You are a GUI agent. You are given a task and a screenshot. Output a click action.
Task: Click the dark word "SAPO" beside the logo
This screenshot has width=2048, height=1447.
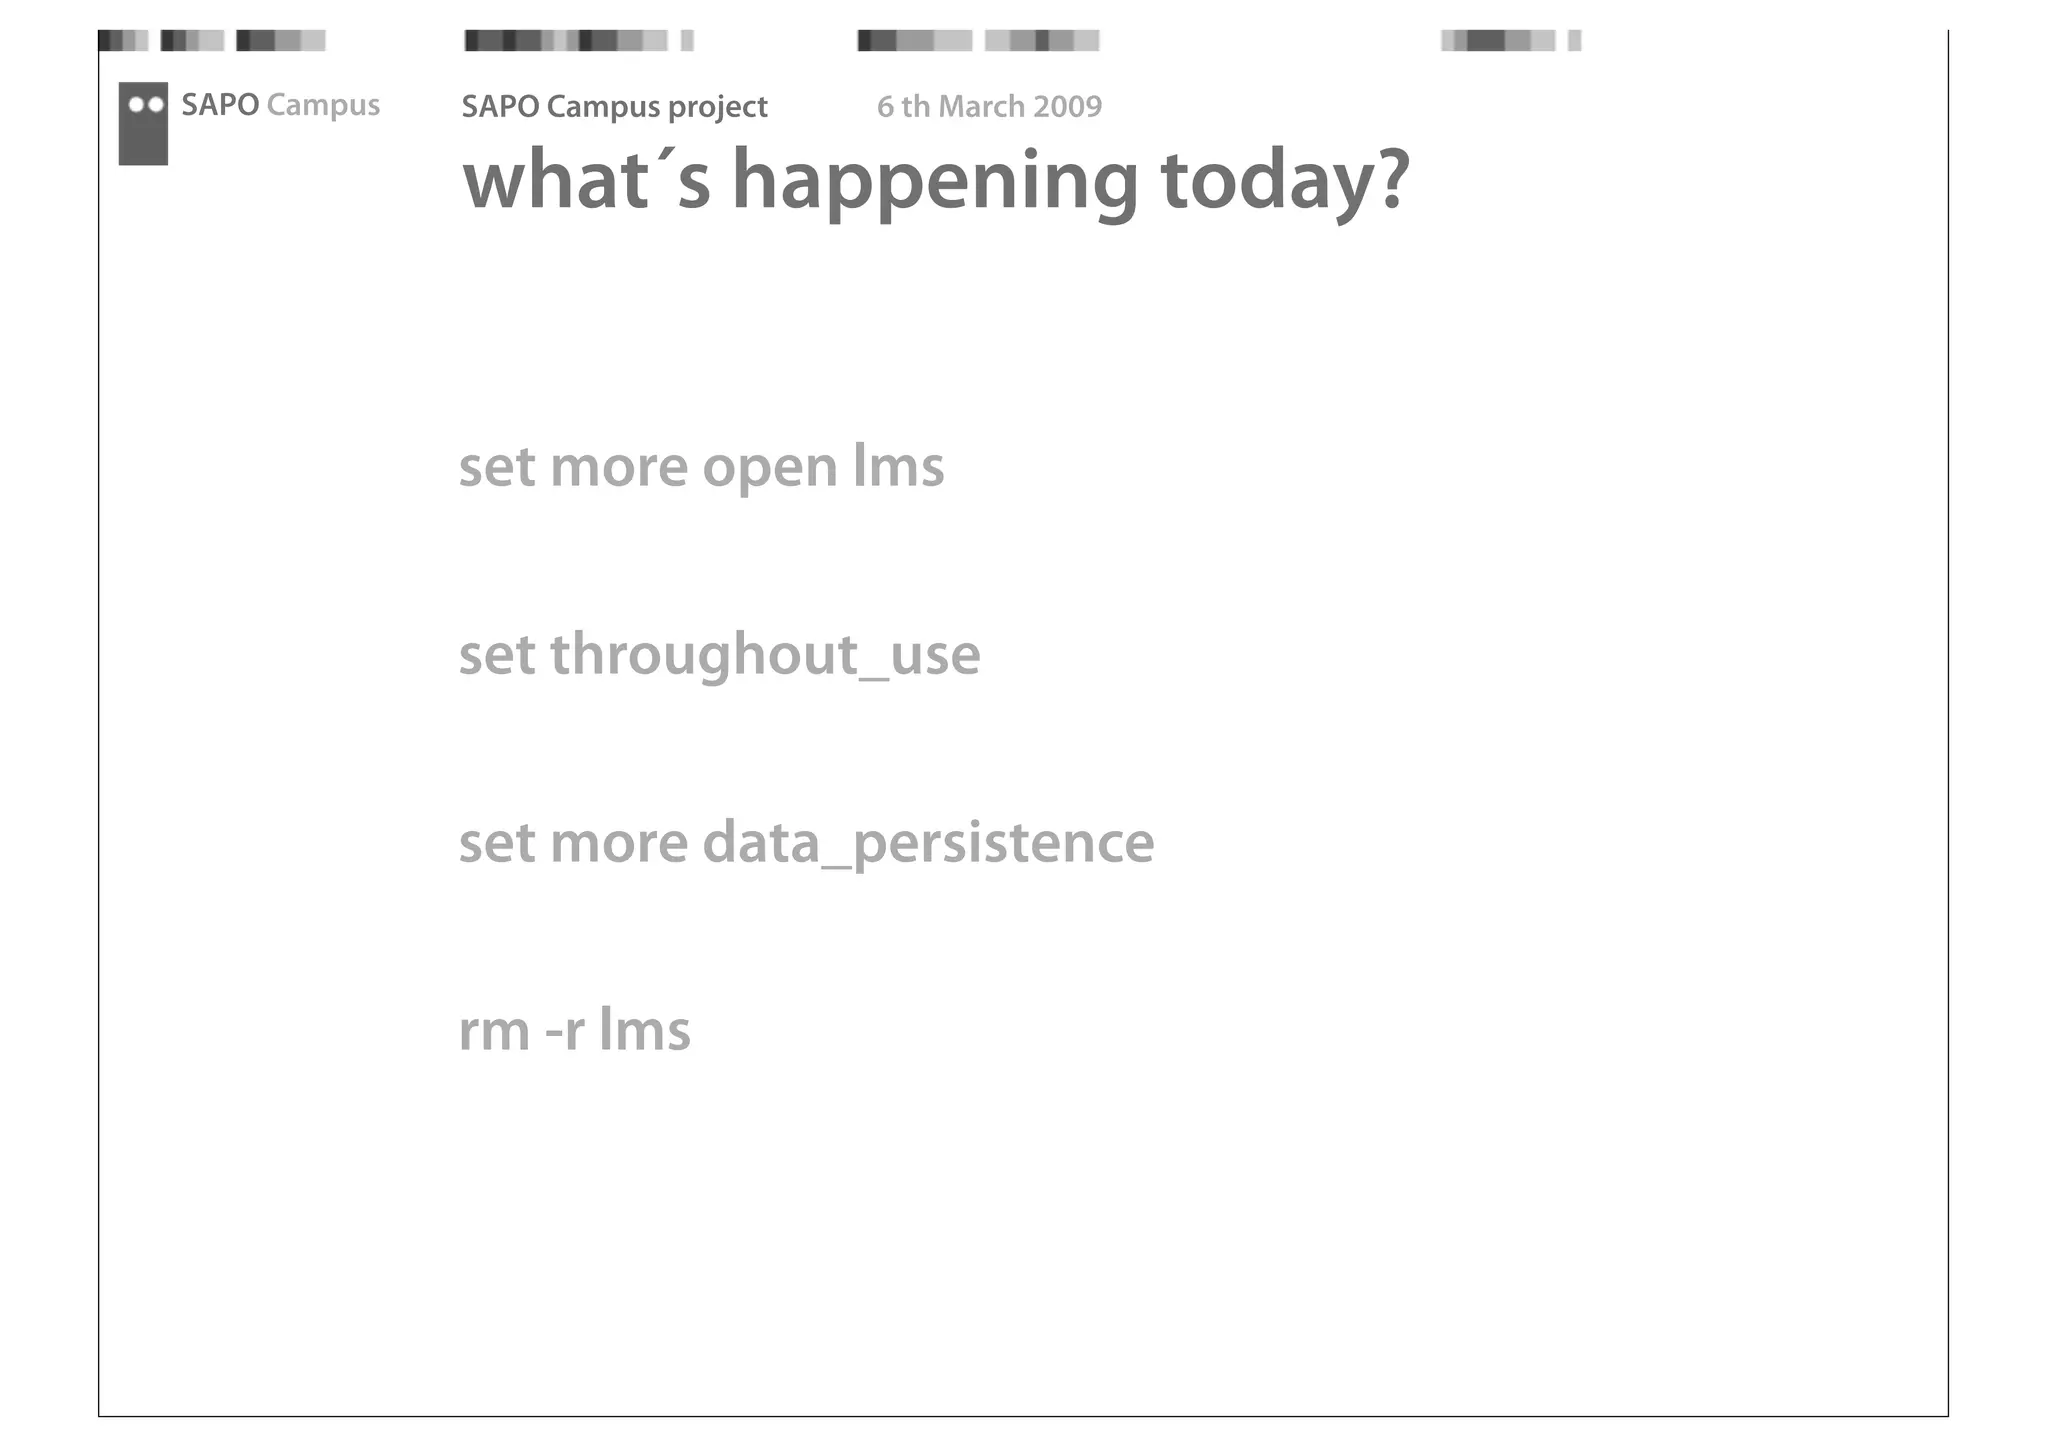click(220, 105)
